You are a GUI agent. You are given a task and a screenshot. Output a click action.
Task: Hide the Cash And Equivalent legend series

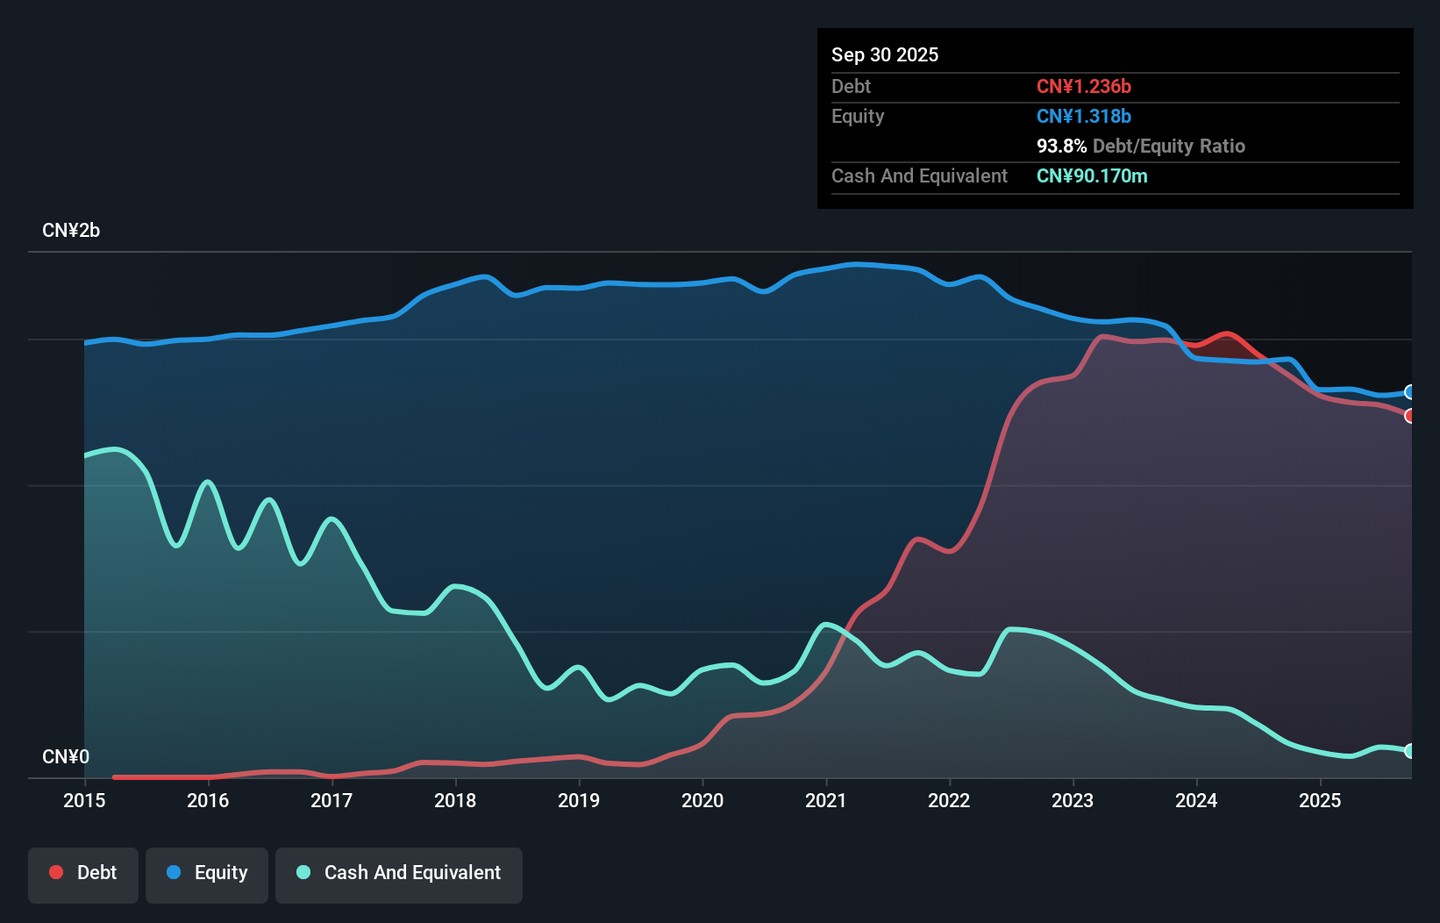pos(399,873)
